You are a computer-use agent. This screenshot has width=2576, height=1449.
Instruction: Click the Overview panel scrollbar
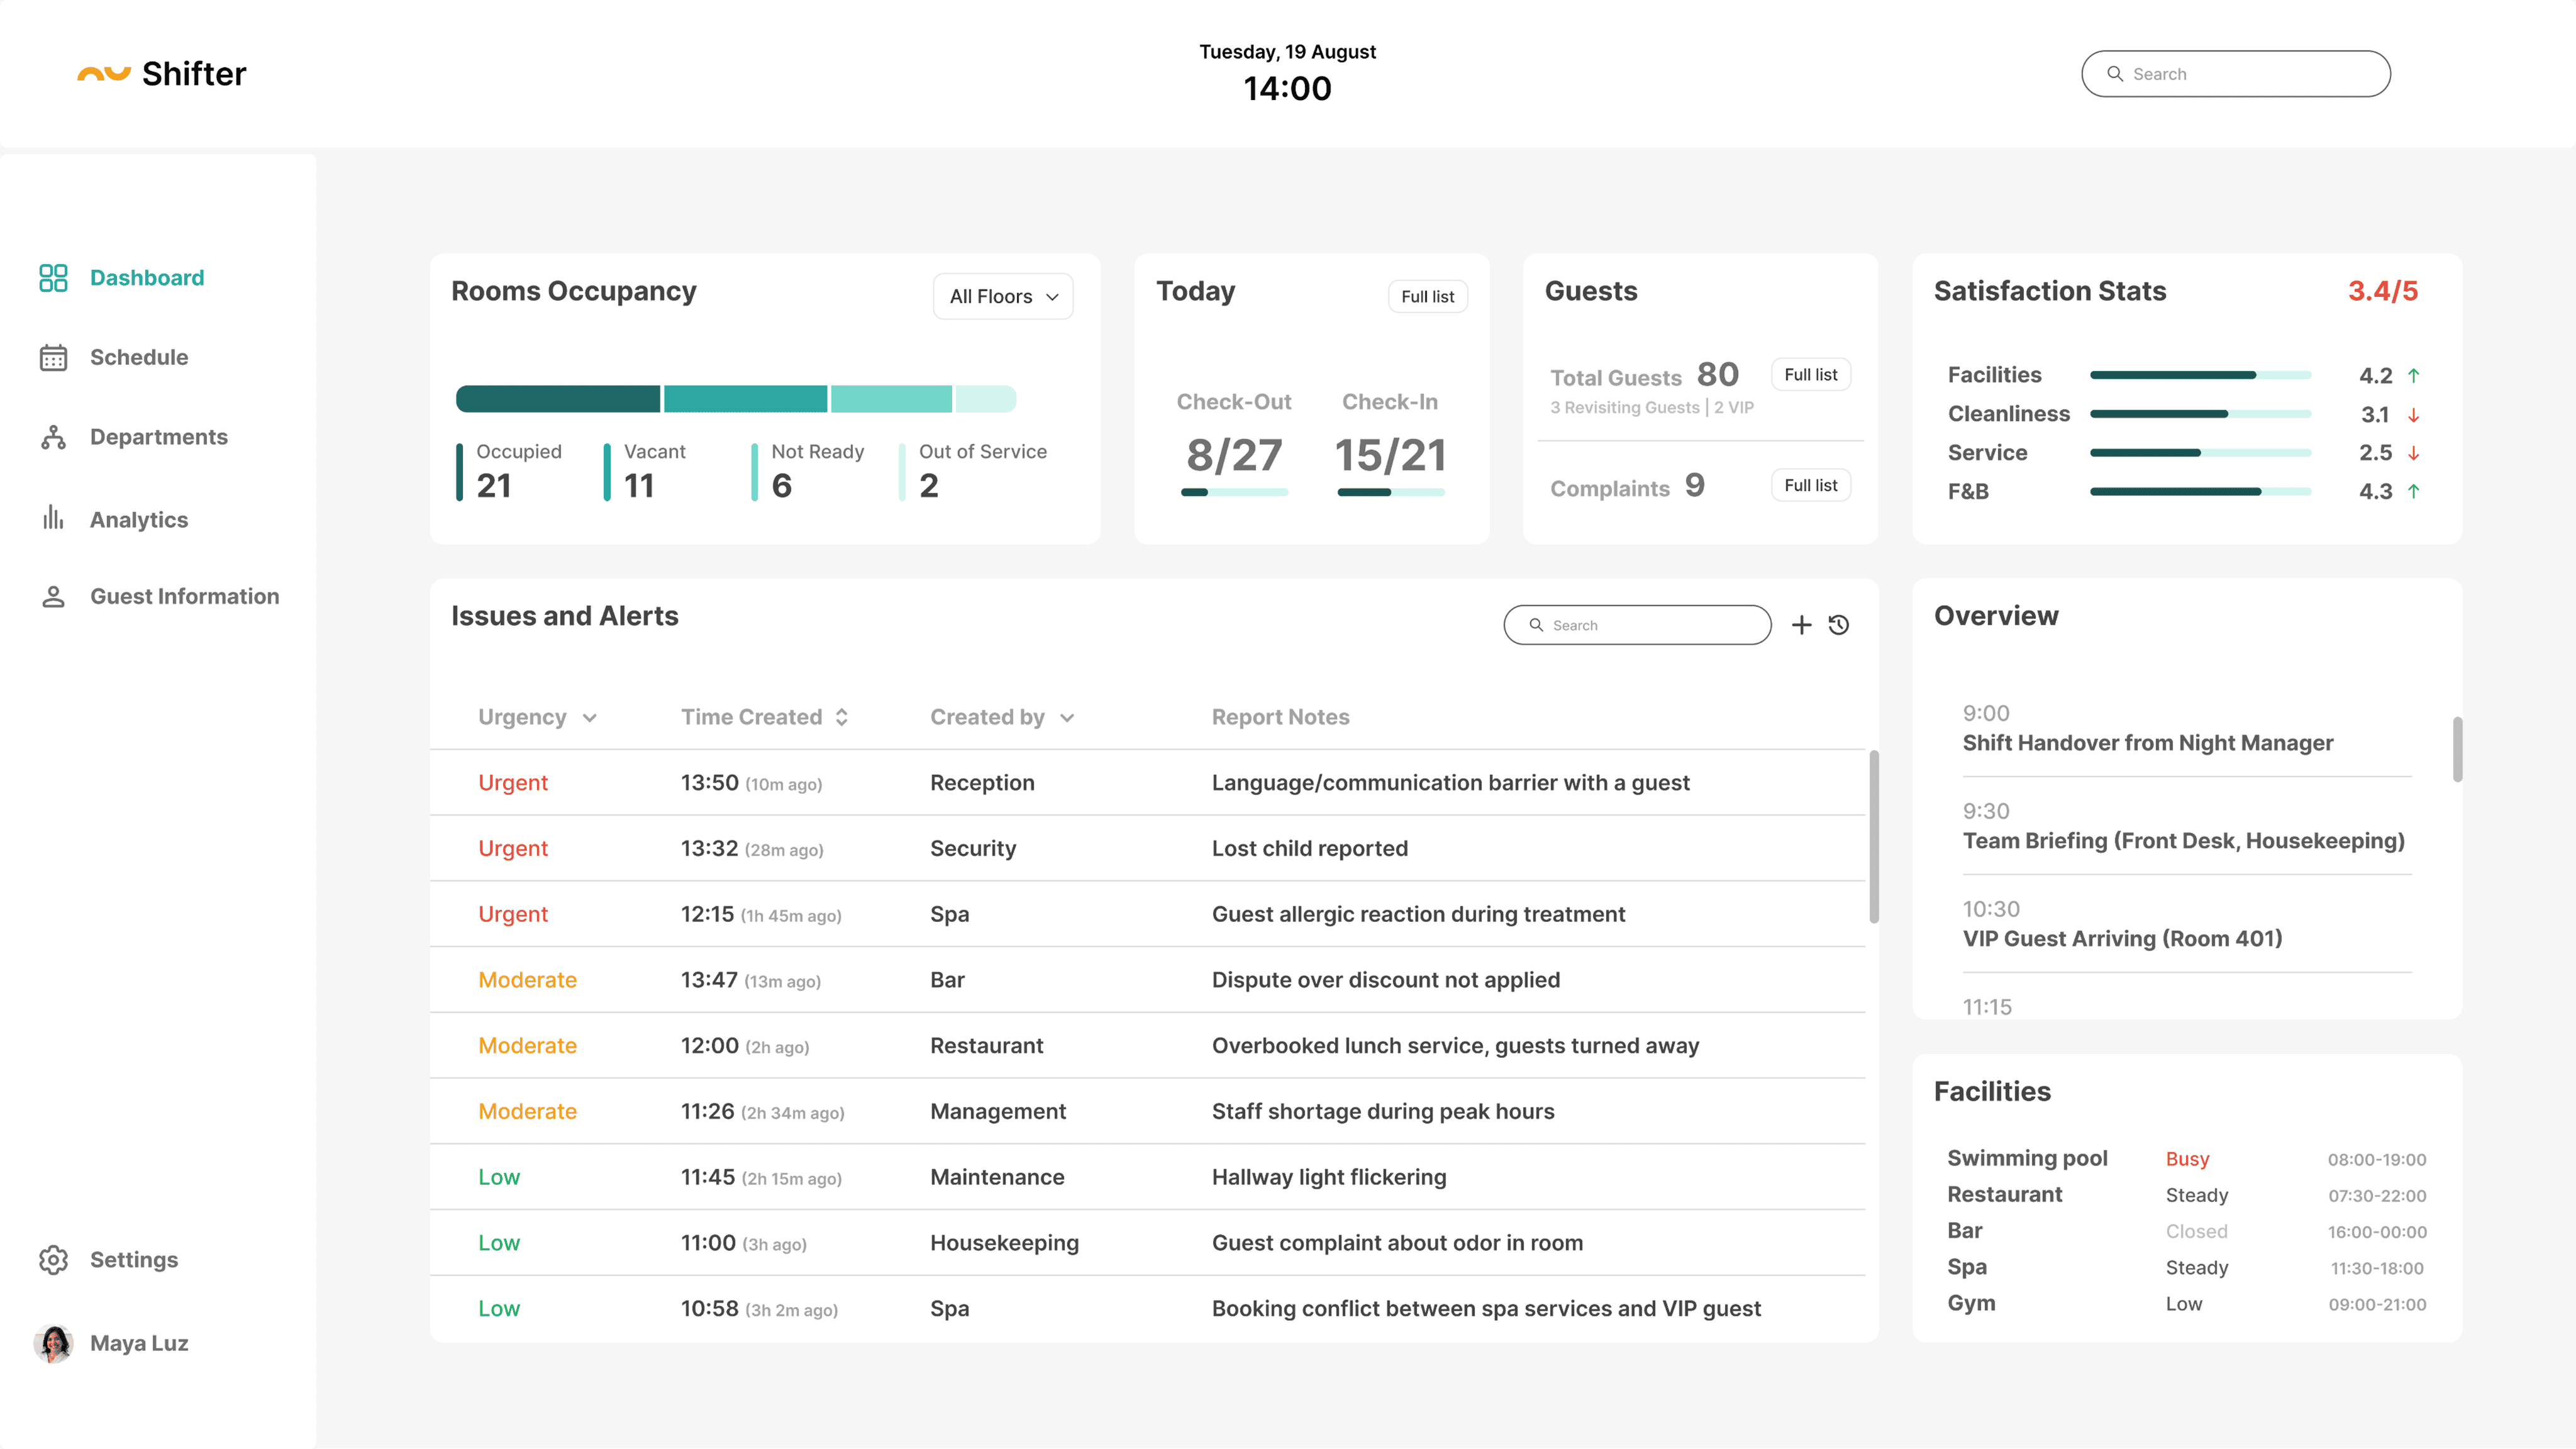[2457, 750]
